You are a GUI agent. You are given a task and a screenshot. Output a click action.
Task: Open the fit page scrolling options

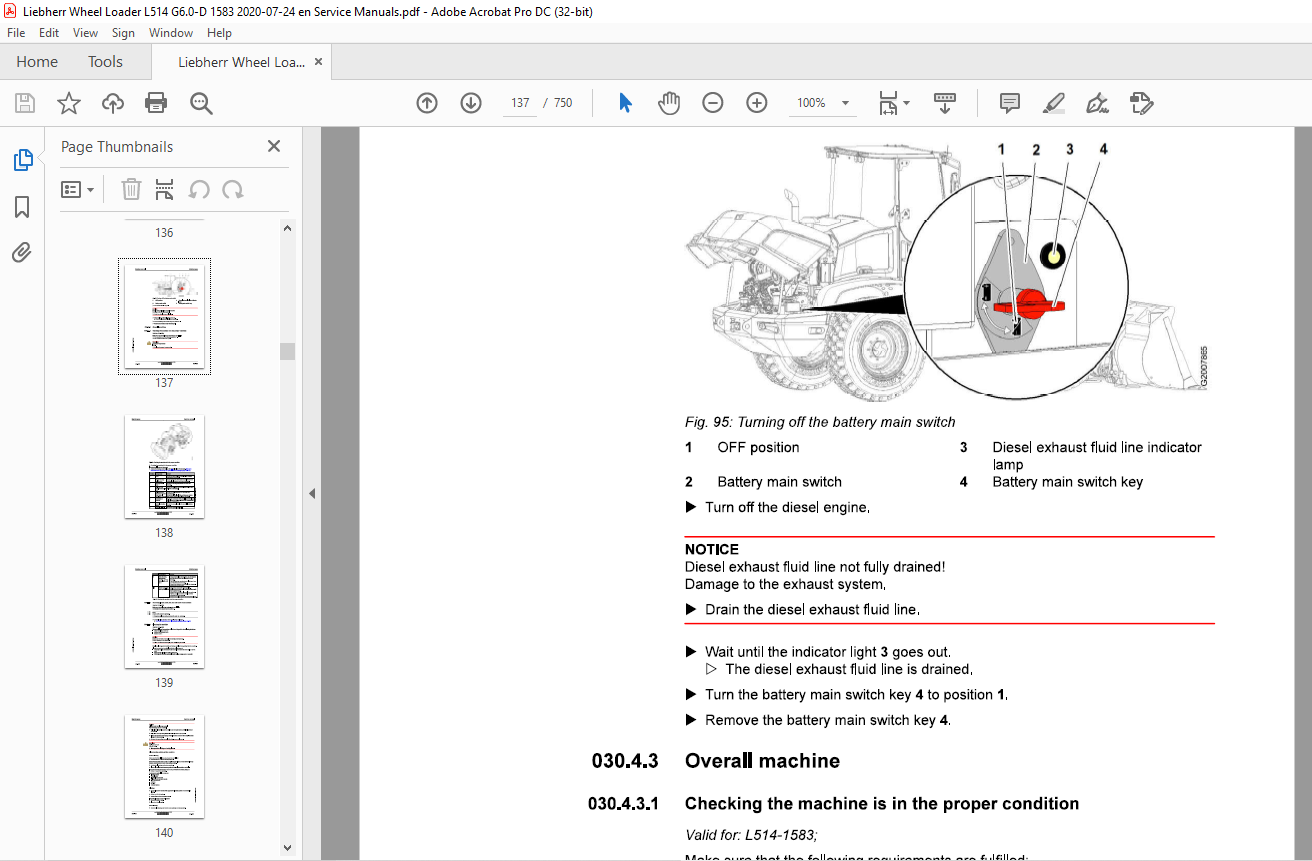click(x=893, y=103)
